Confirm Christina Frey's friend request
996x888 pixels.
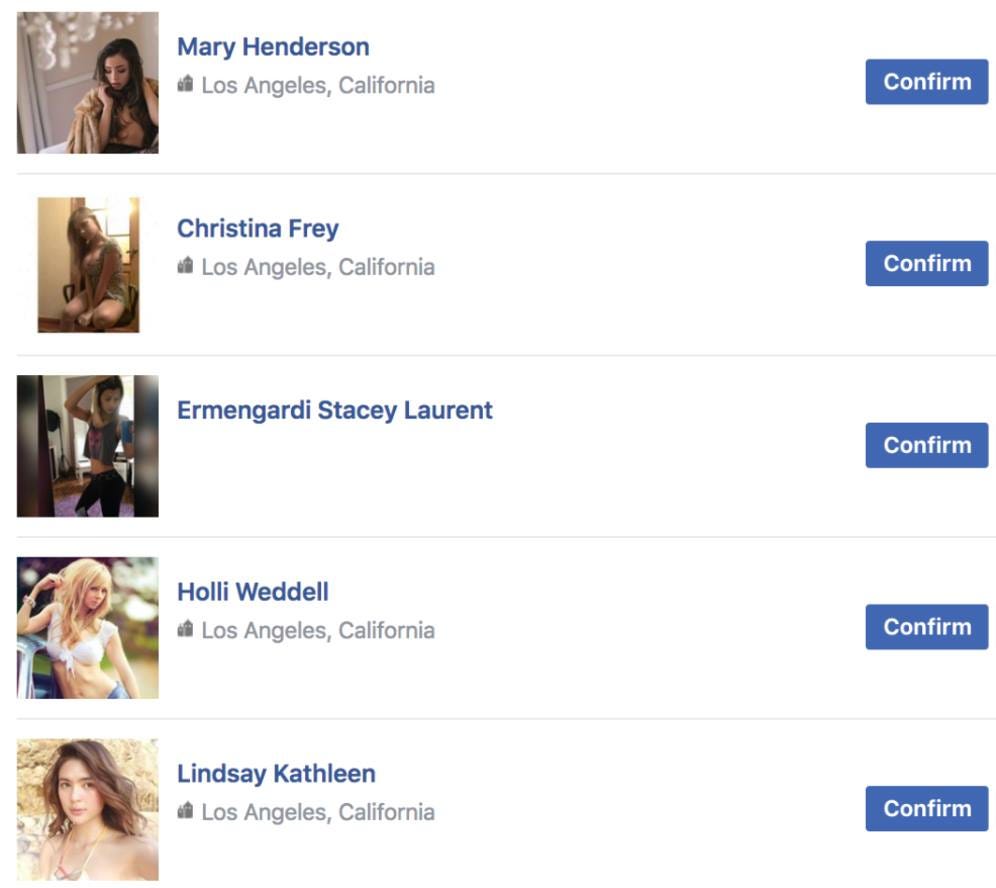(x=926, y=264)
